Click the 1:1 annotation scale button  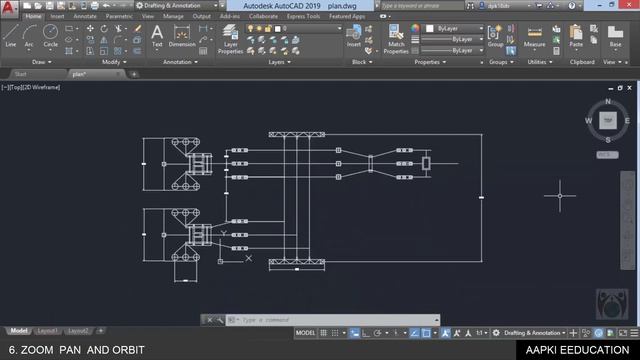[481, 333]
